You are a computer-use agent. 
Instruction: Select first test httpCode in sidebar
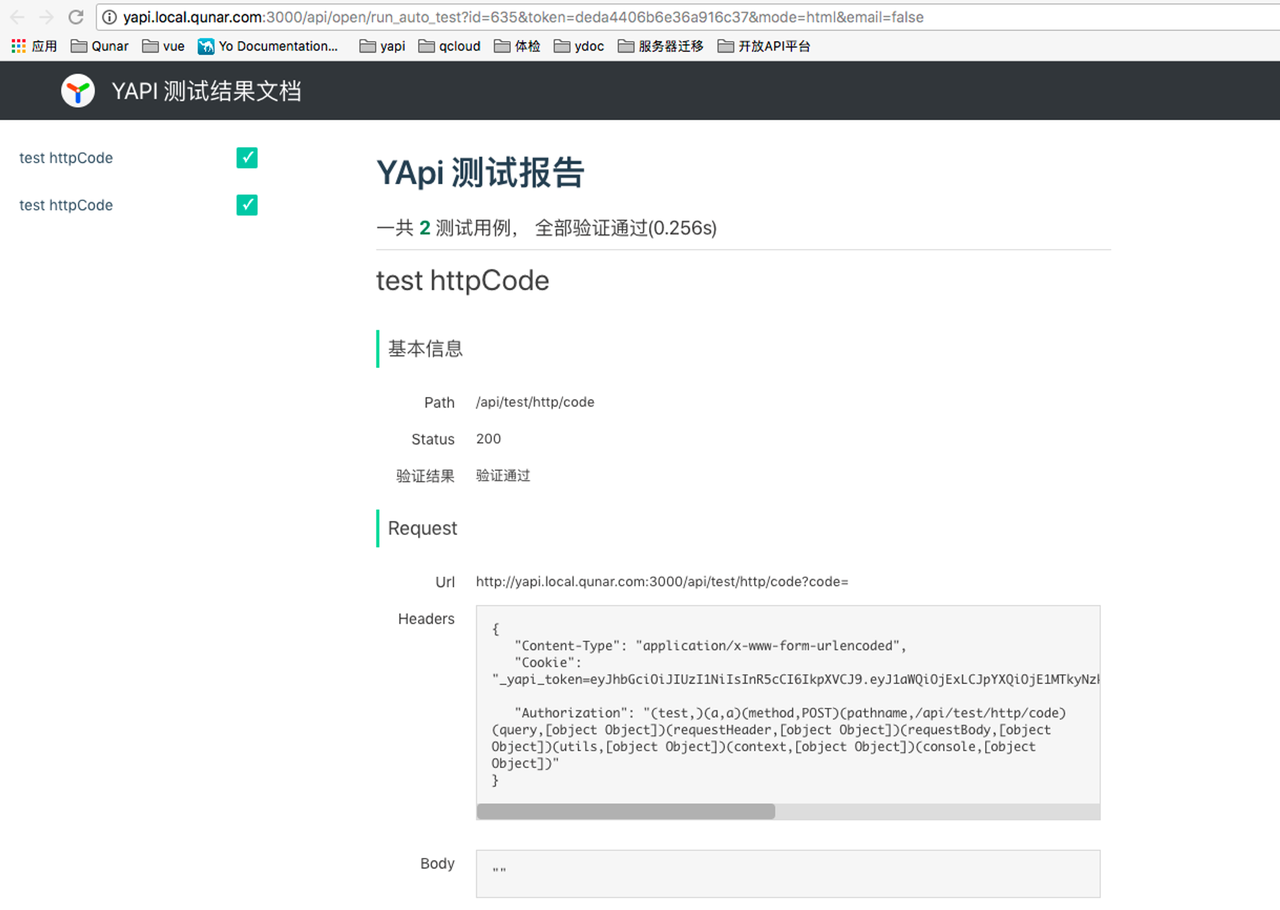click(66, 157)
